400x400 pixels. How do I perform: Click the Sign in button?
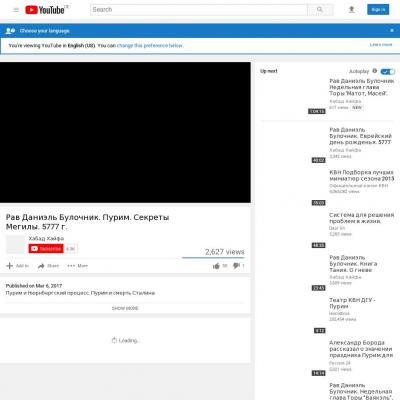pos(378,10)
